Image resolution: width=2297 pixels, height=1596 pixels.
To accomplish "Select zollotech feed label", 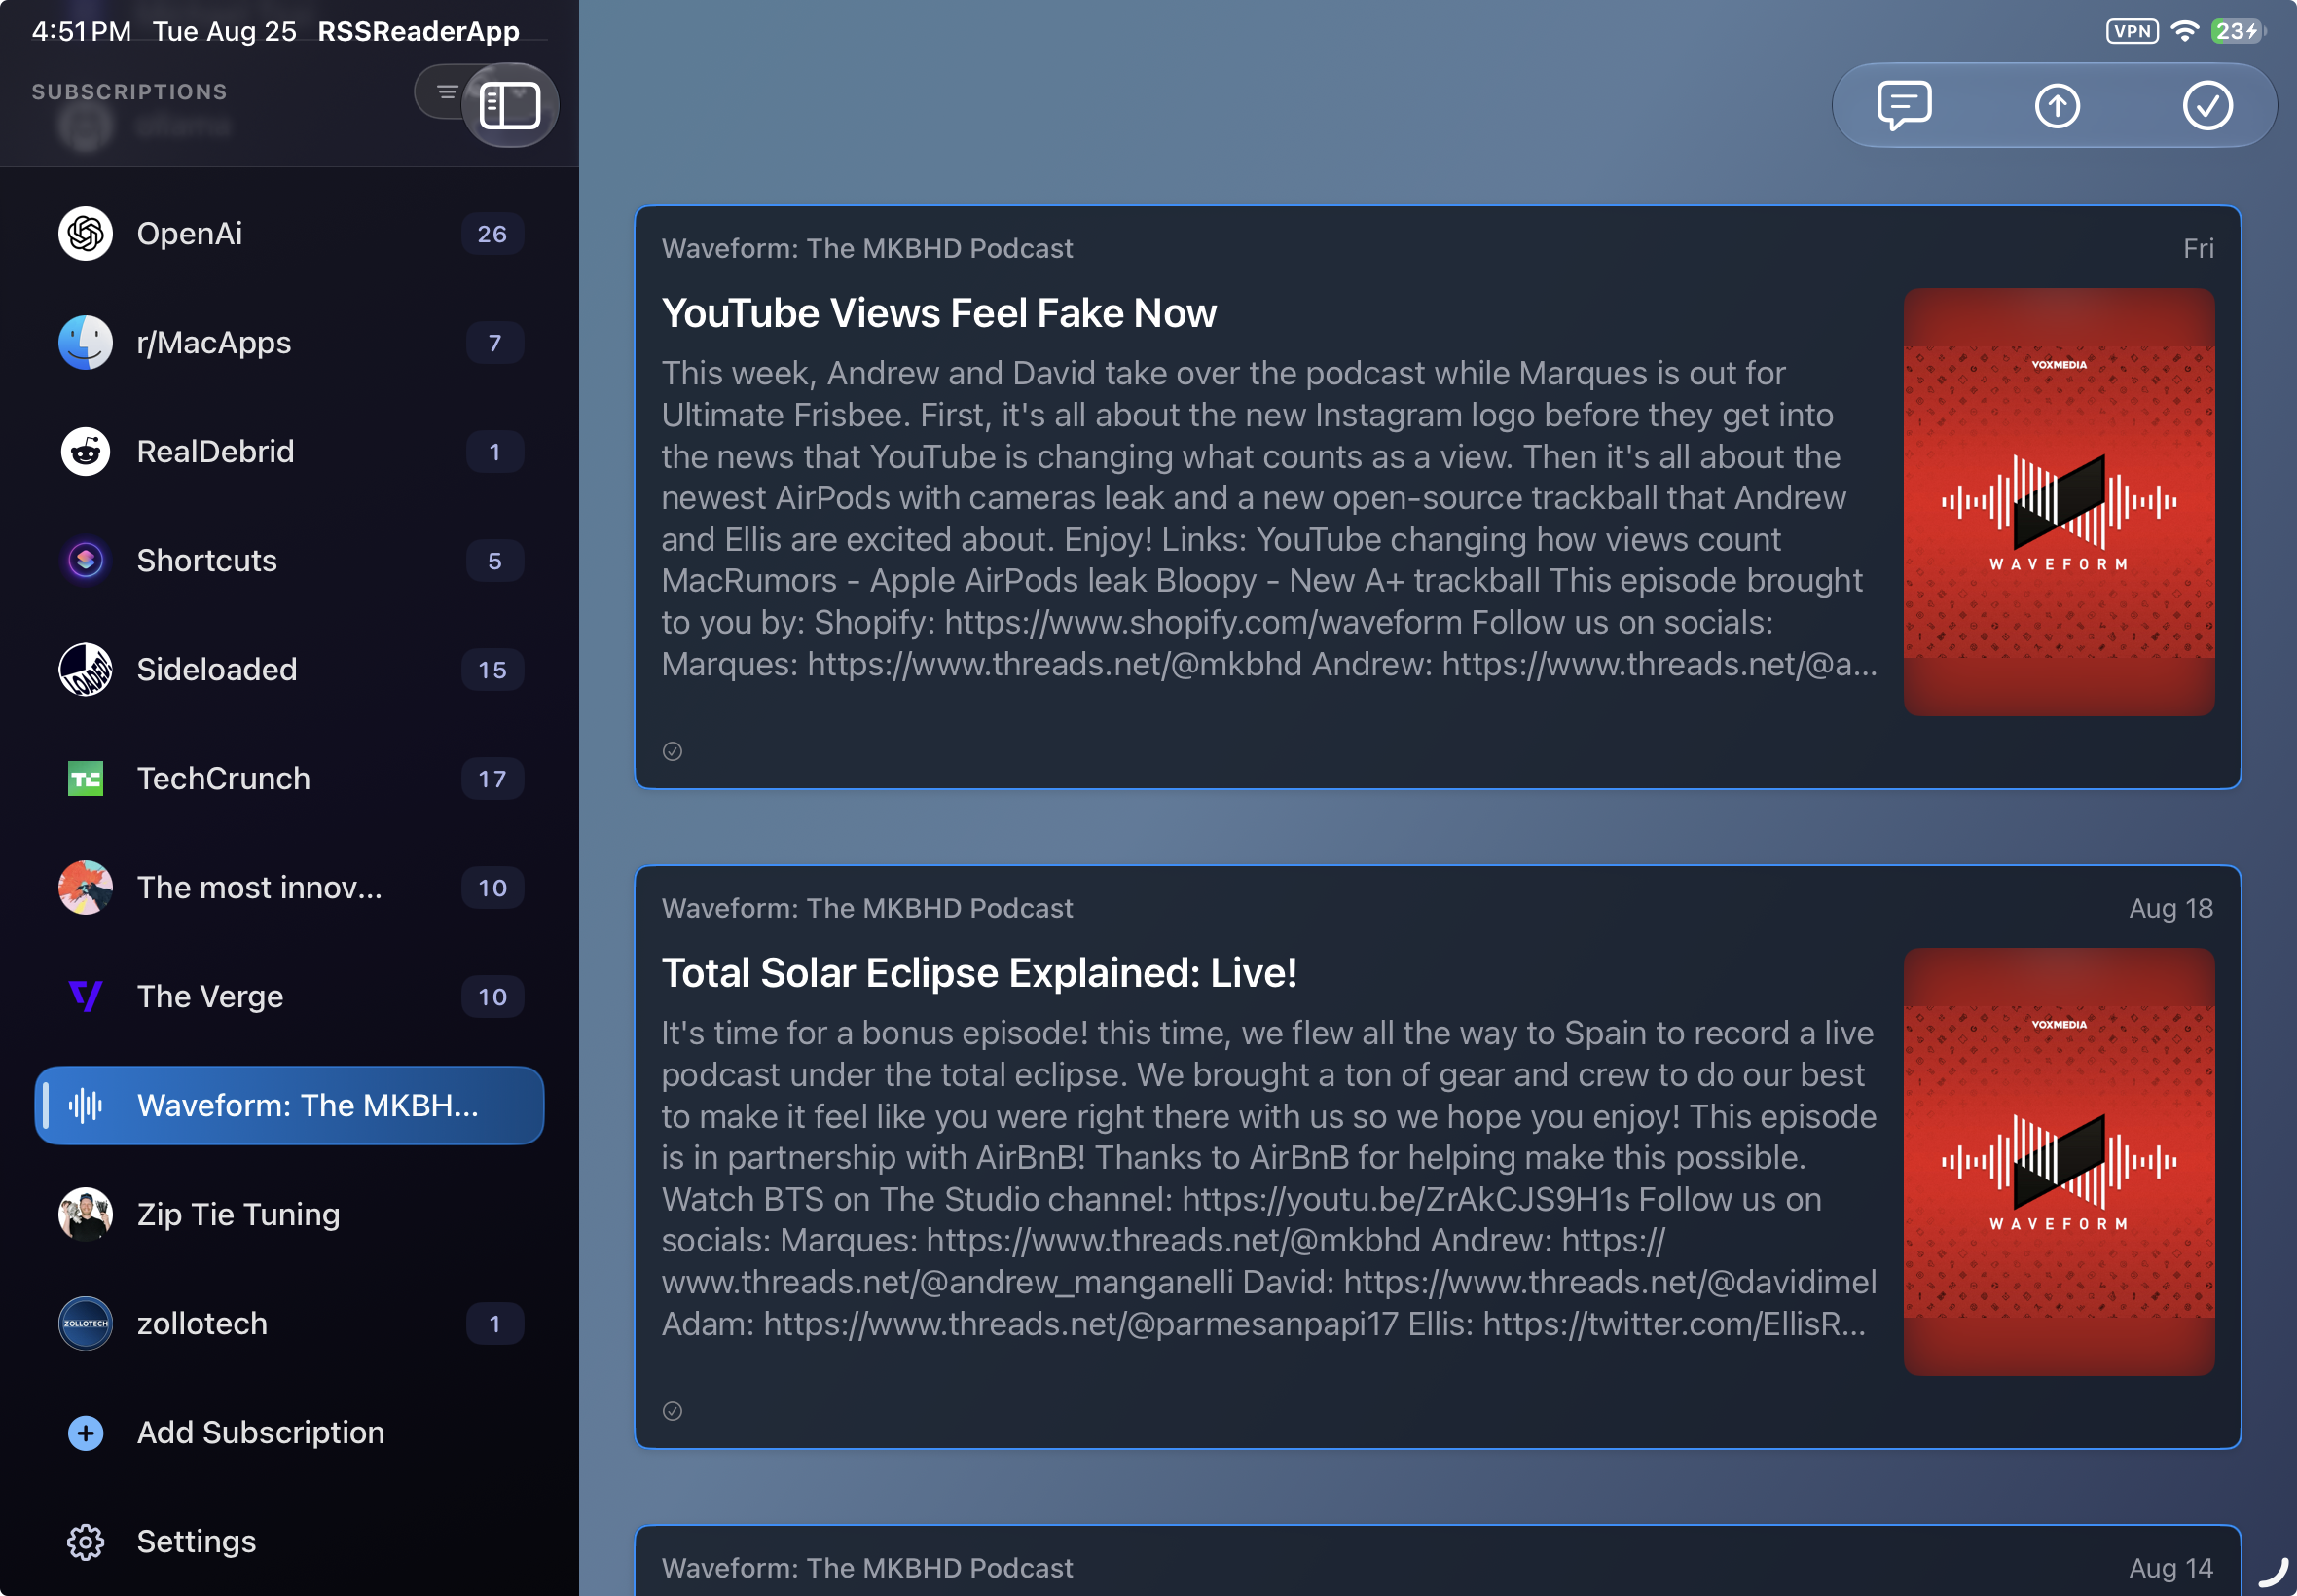I will coord(202,1324).
